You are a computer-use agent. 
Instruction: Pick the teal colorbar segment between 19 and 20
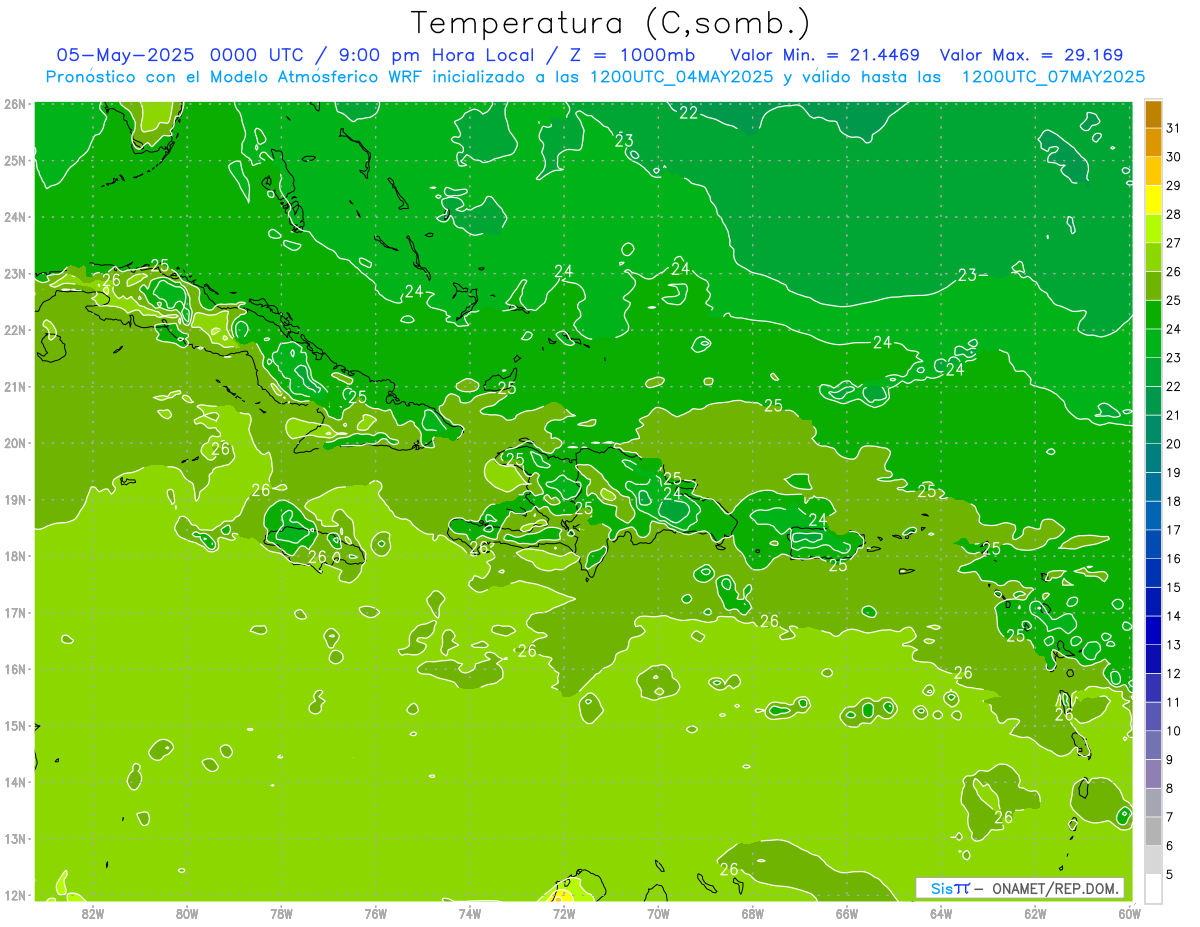(1153, 458)
